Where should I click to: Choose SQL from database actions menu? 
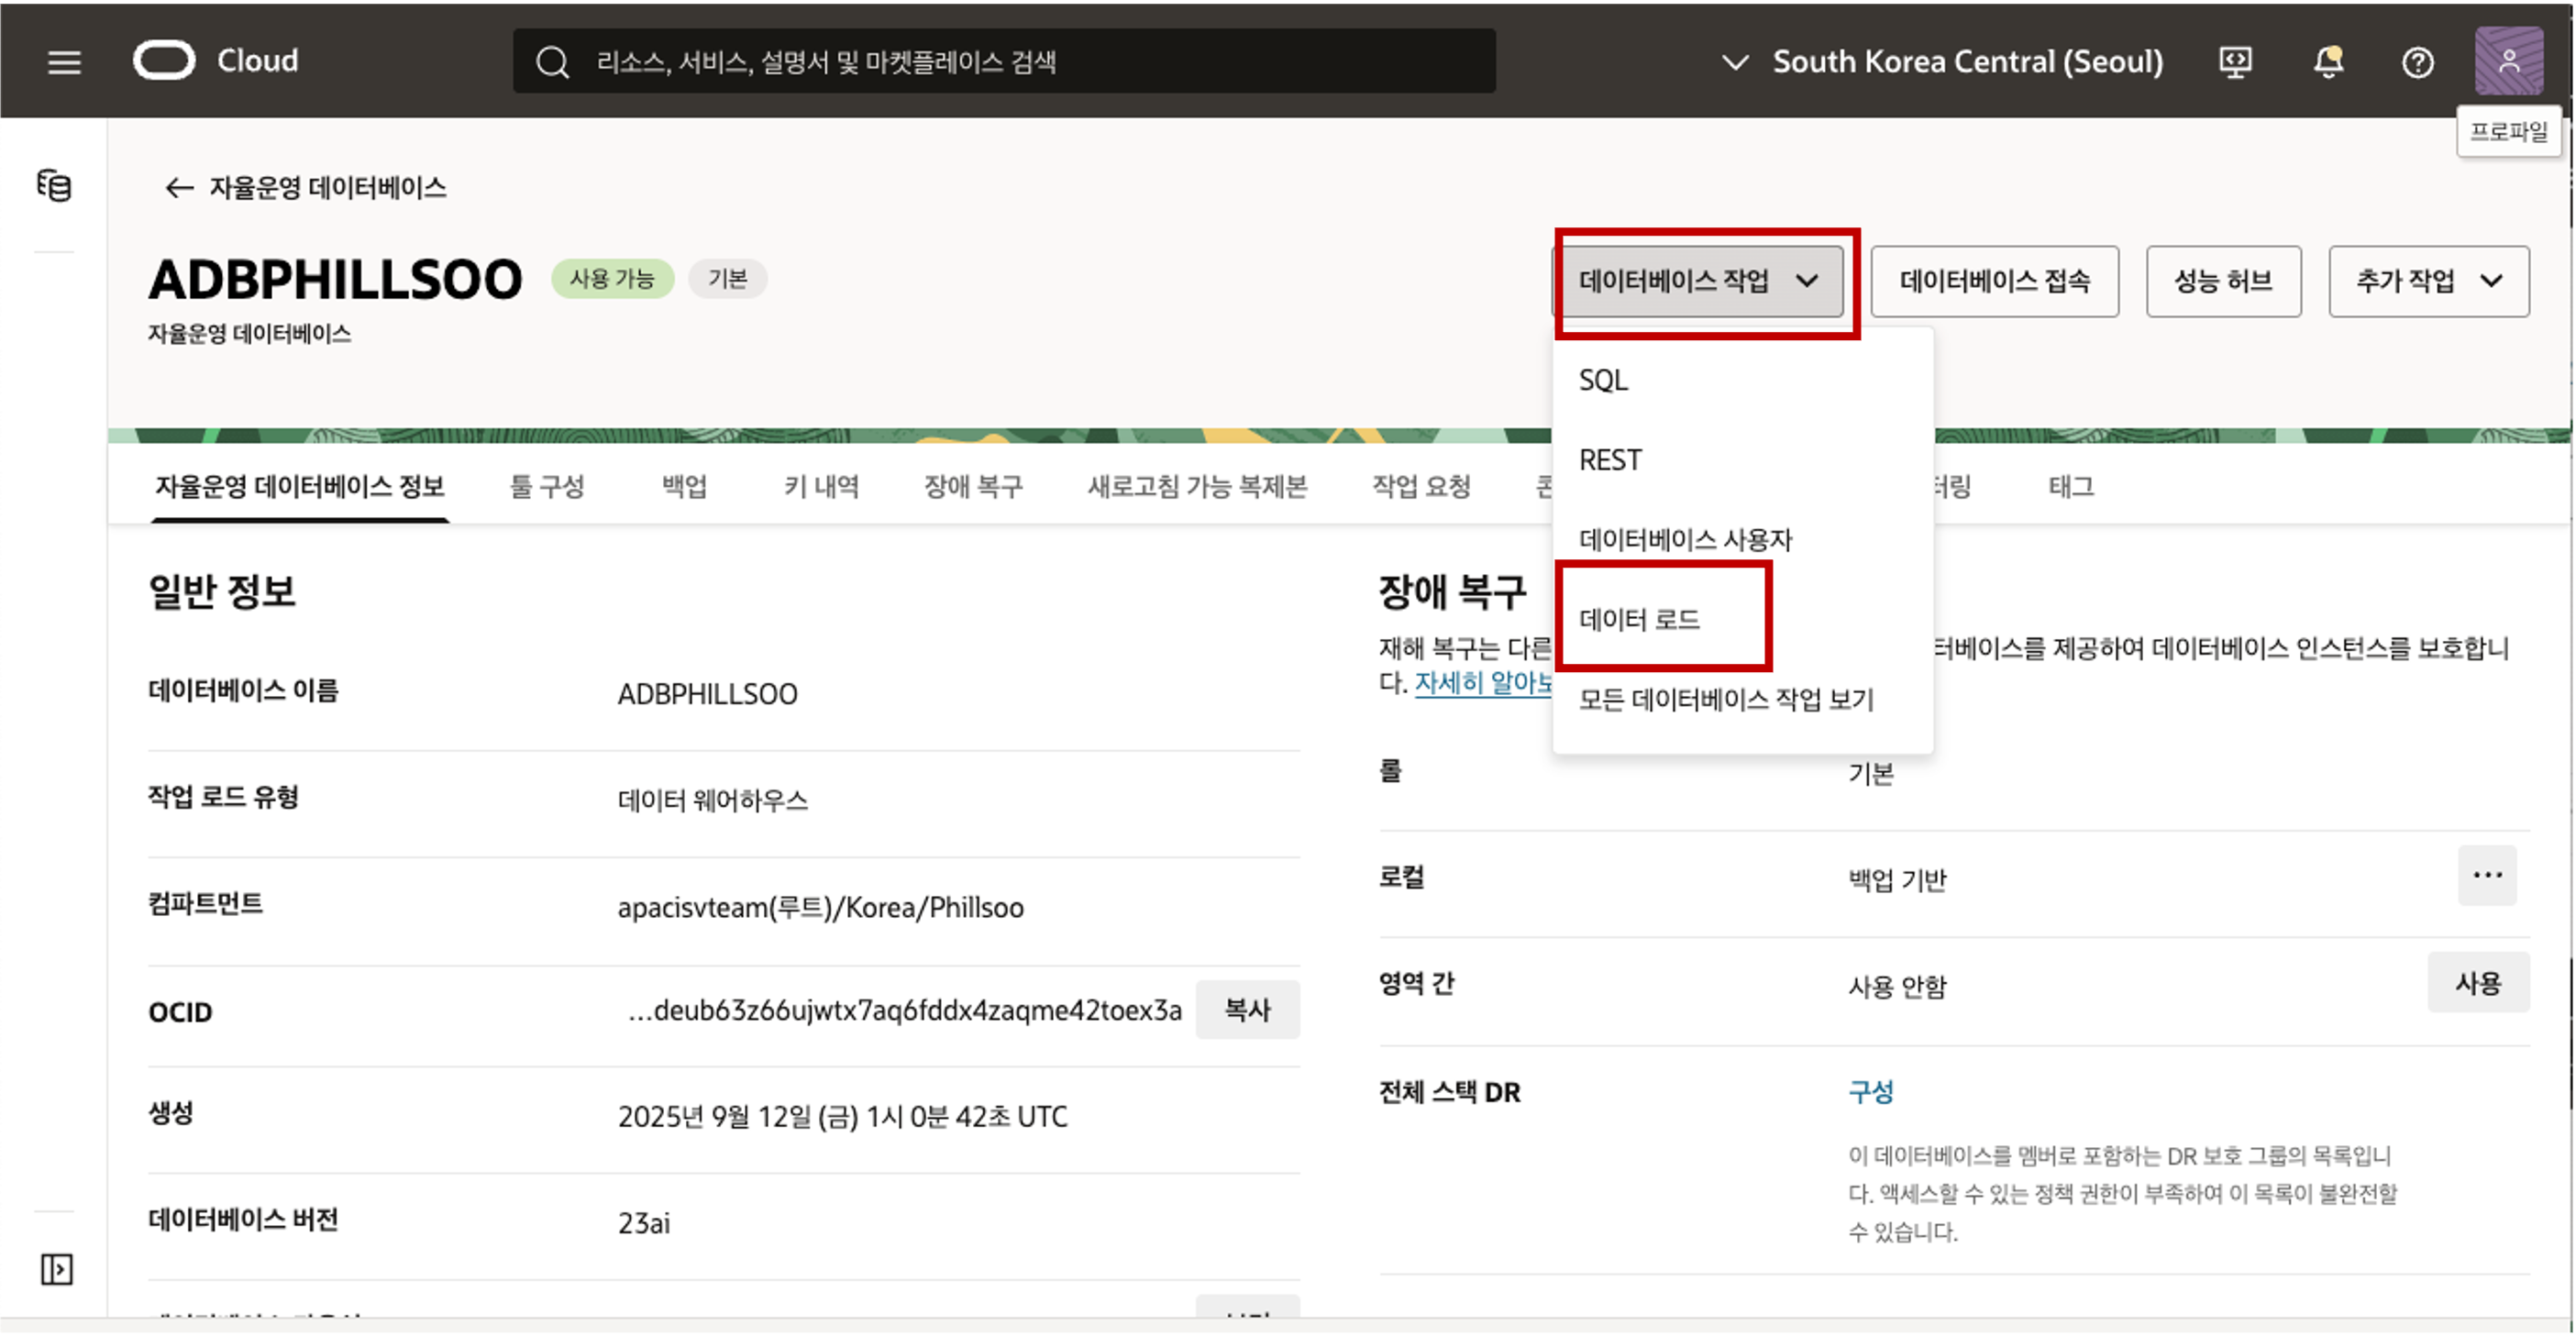pyautogui.click(x=1603, y=380)
